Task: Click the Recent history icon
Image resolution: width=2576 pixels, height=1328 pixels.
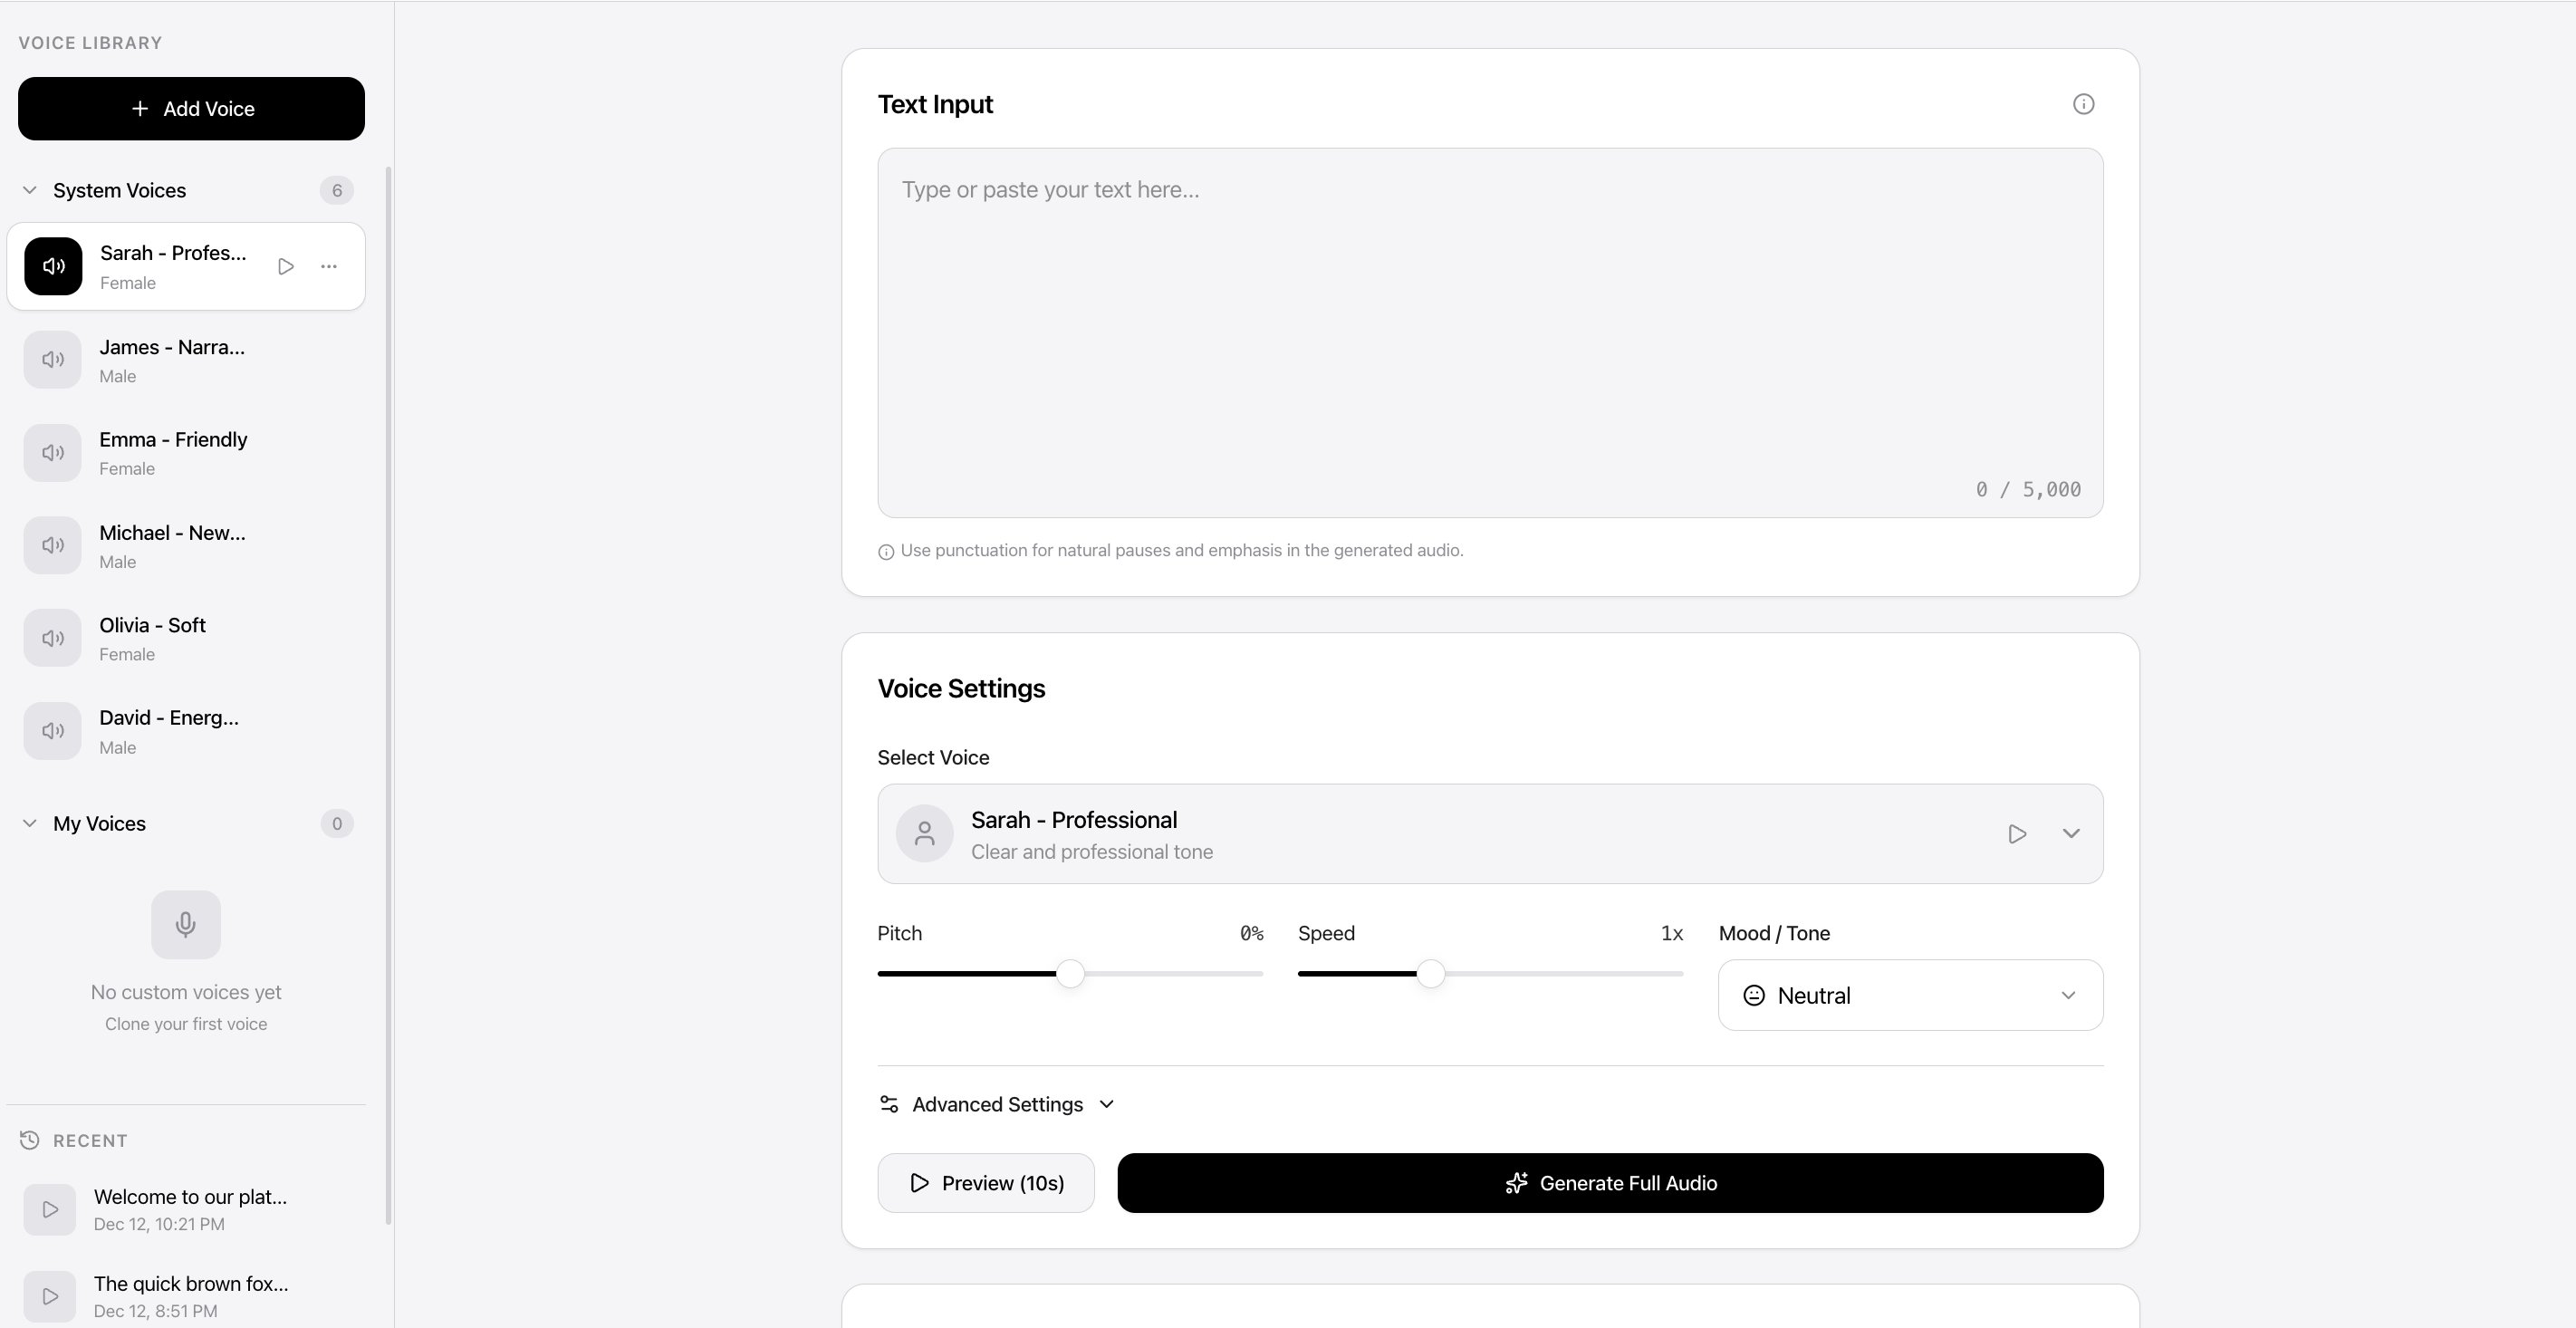Action: click(30, 1140)
